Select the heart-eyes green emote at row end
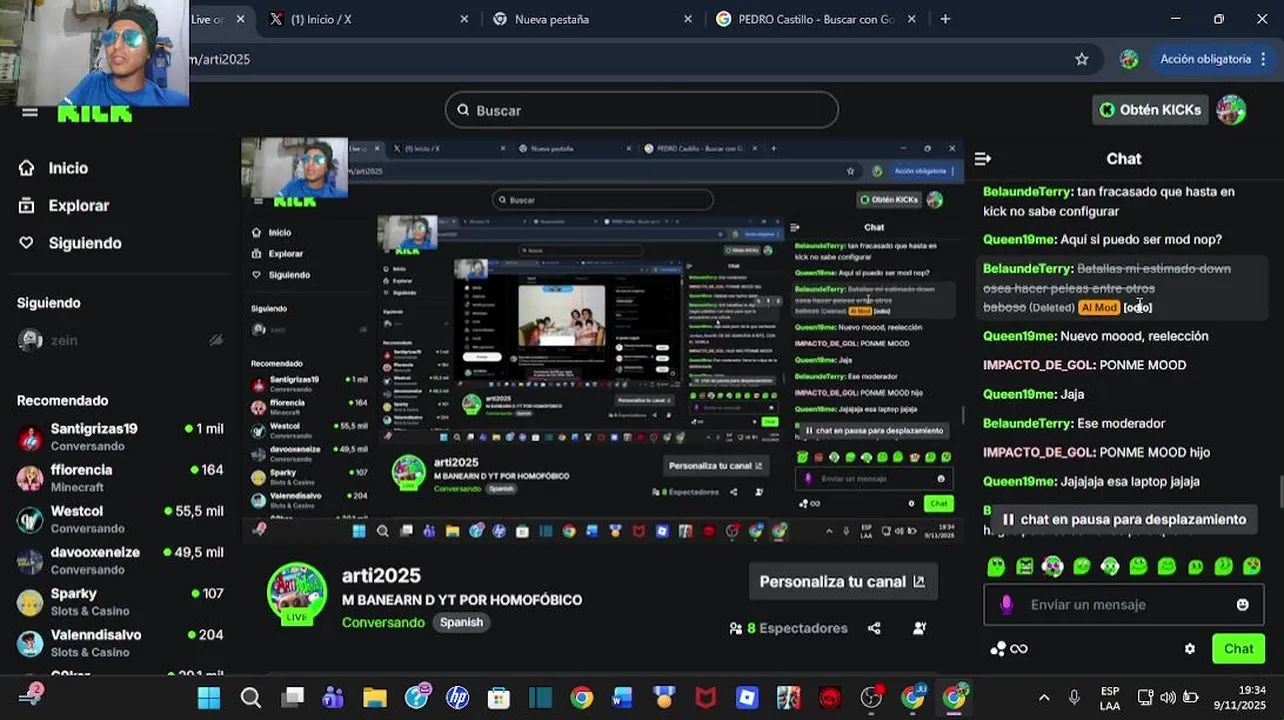Image resolution: width=1284 pixels, height=720 pixels. click(x=1251, y=567)
